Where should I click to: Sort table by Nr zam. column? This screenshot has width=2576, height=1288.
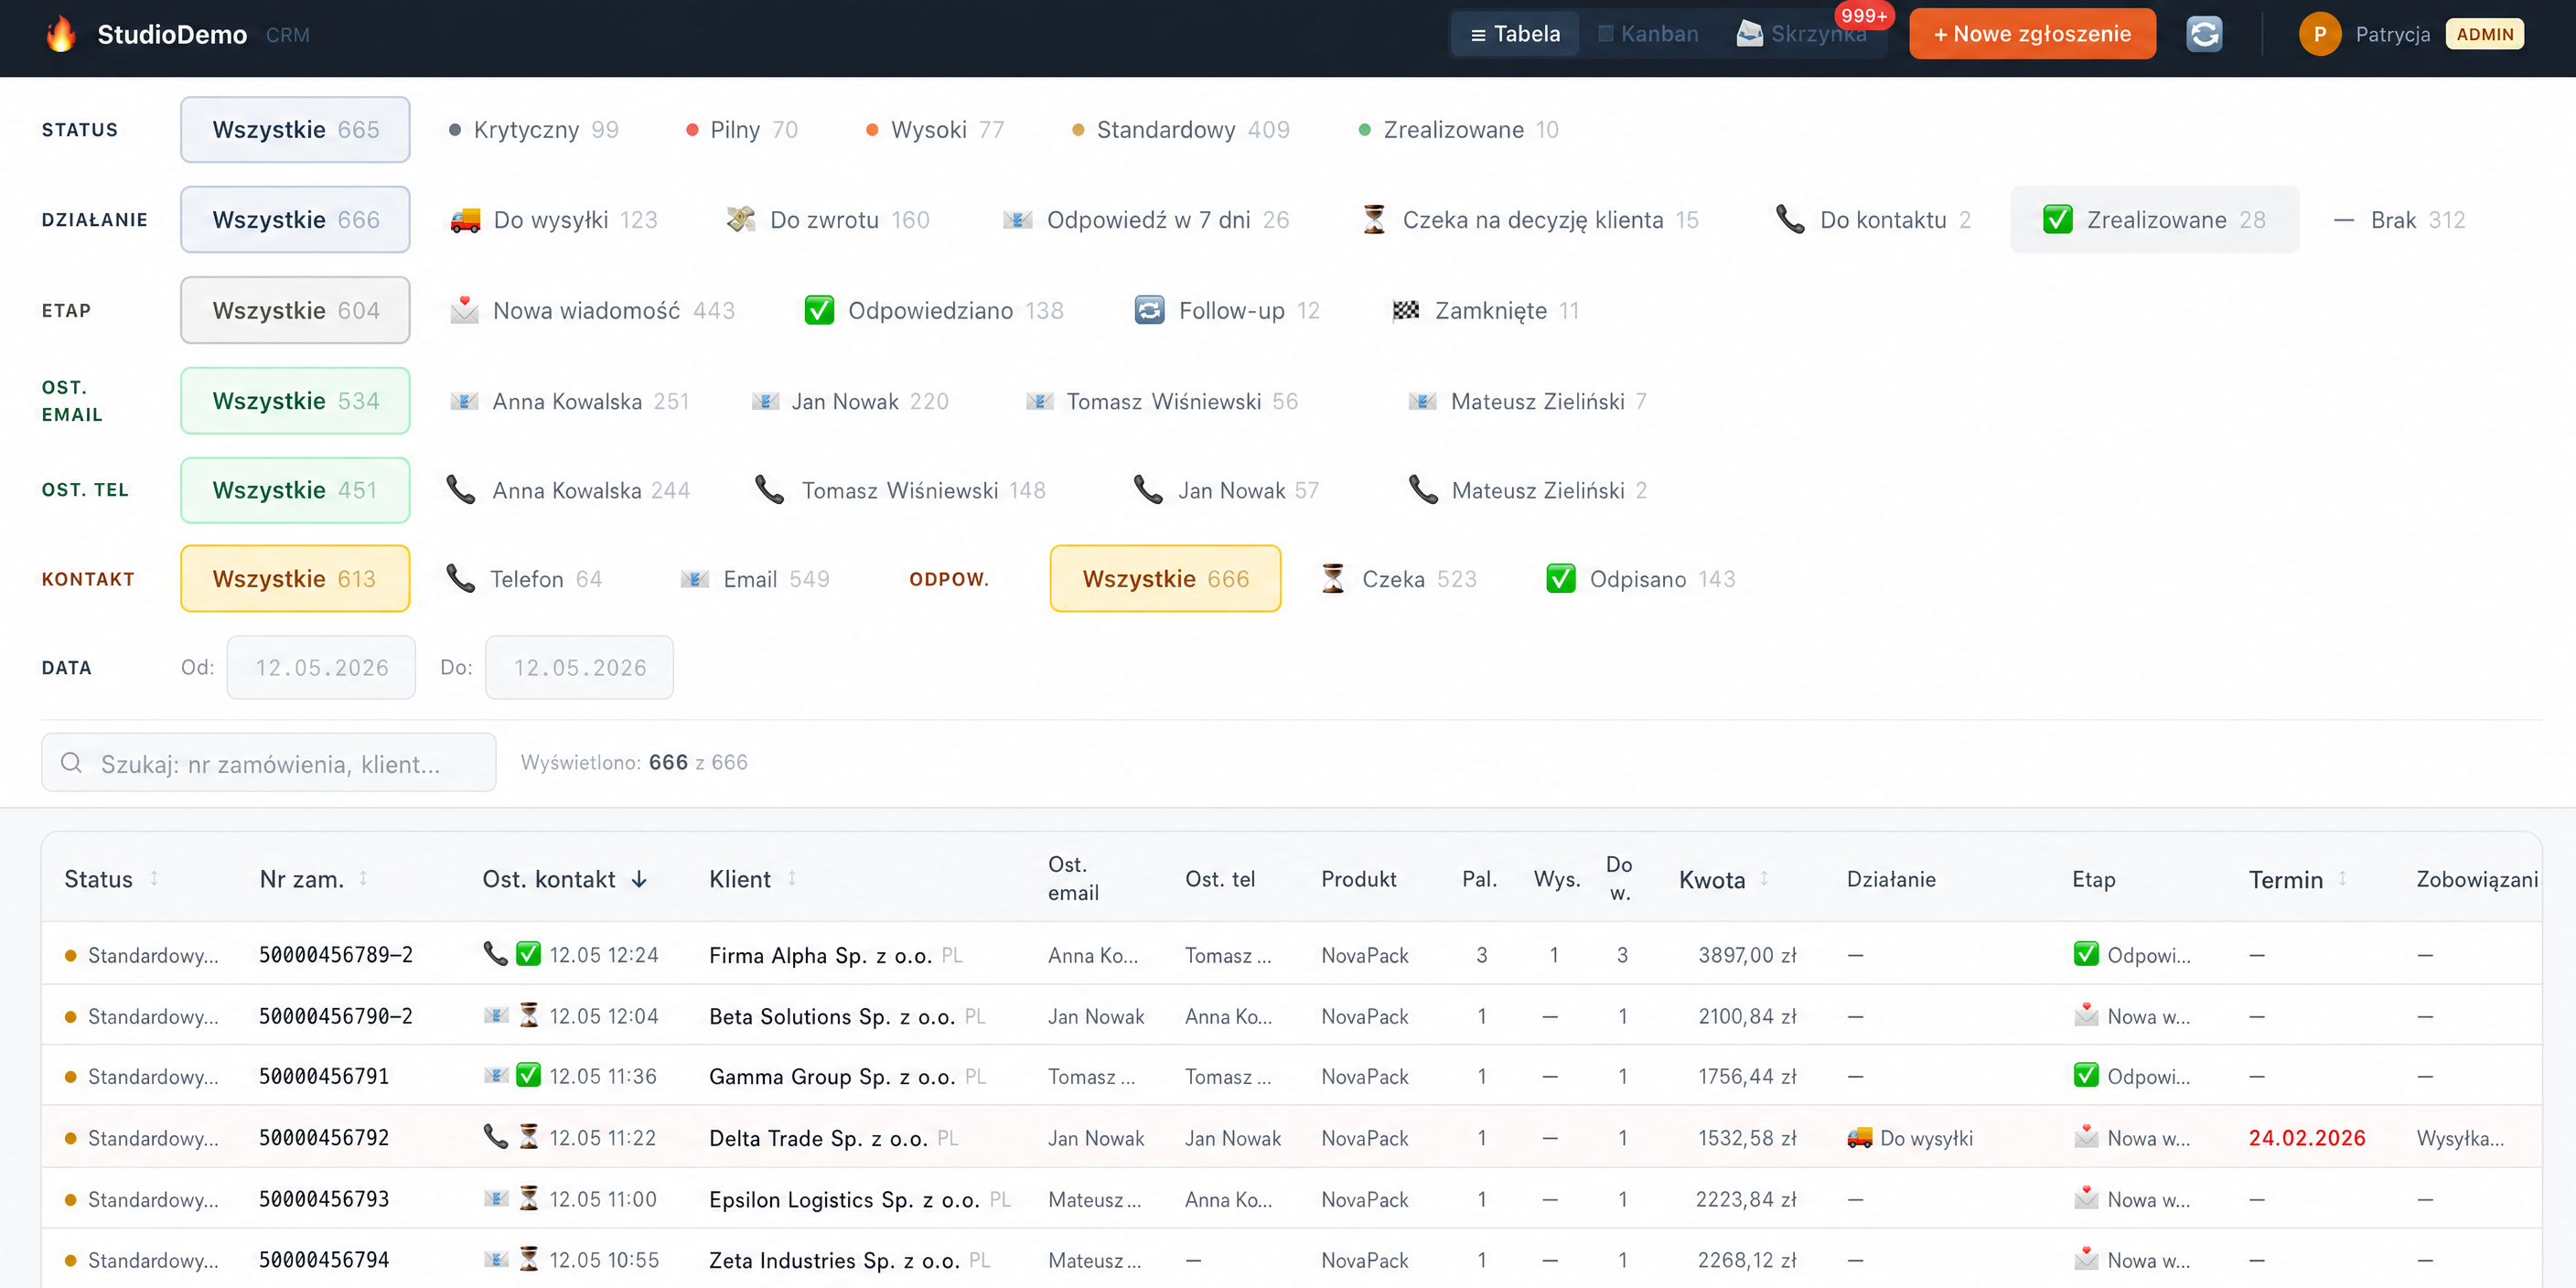(x=313, y=879)
